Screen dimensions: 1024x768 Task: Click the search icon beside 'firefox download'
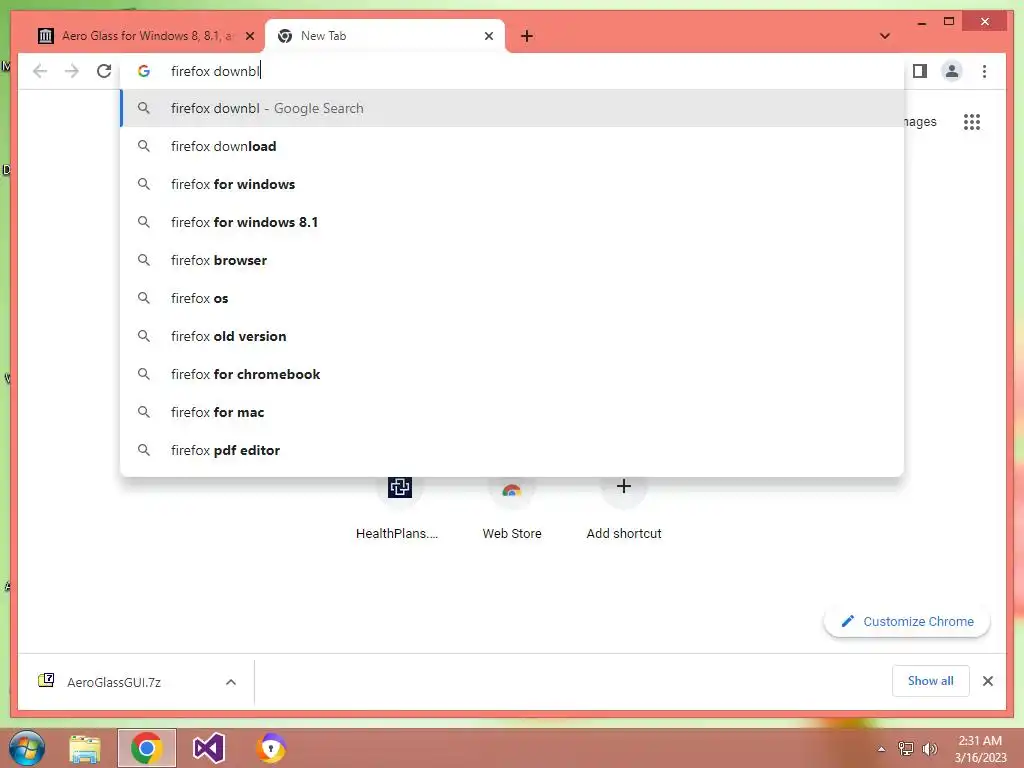click(x=144, y=146)
